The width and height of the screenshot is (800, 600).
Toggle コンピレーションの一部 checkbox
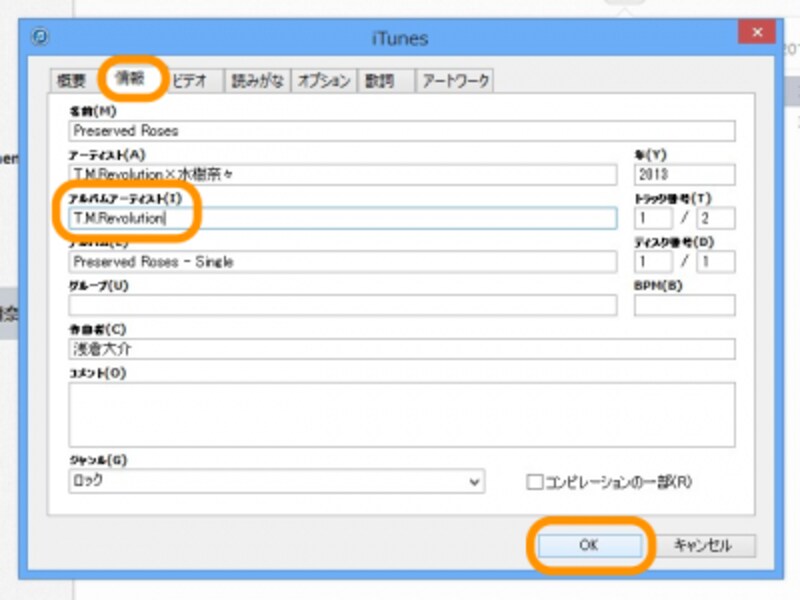tap(534, 482)
